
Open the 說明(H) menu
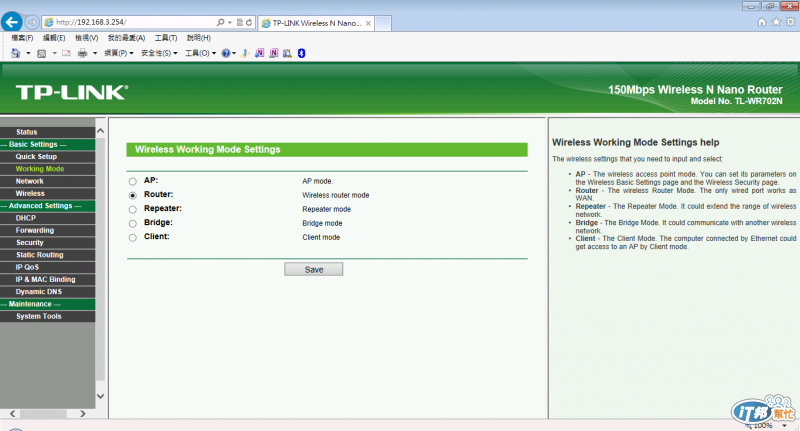[x=198, y=38]
